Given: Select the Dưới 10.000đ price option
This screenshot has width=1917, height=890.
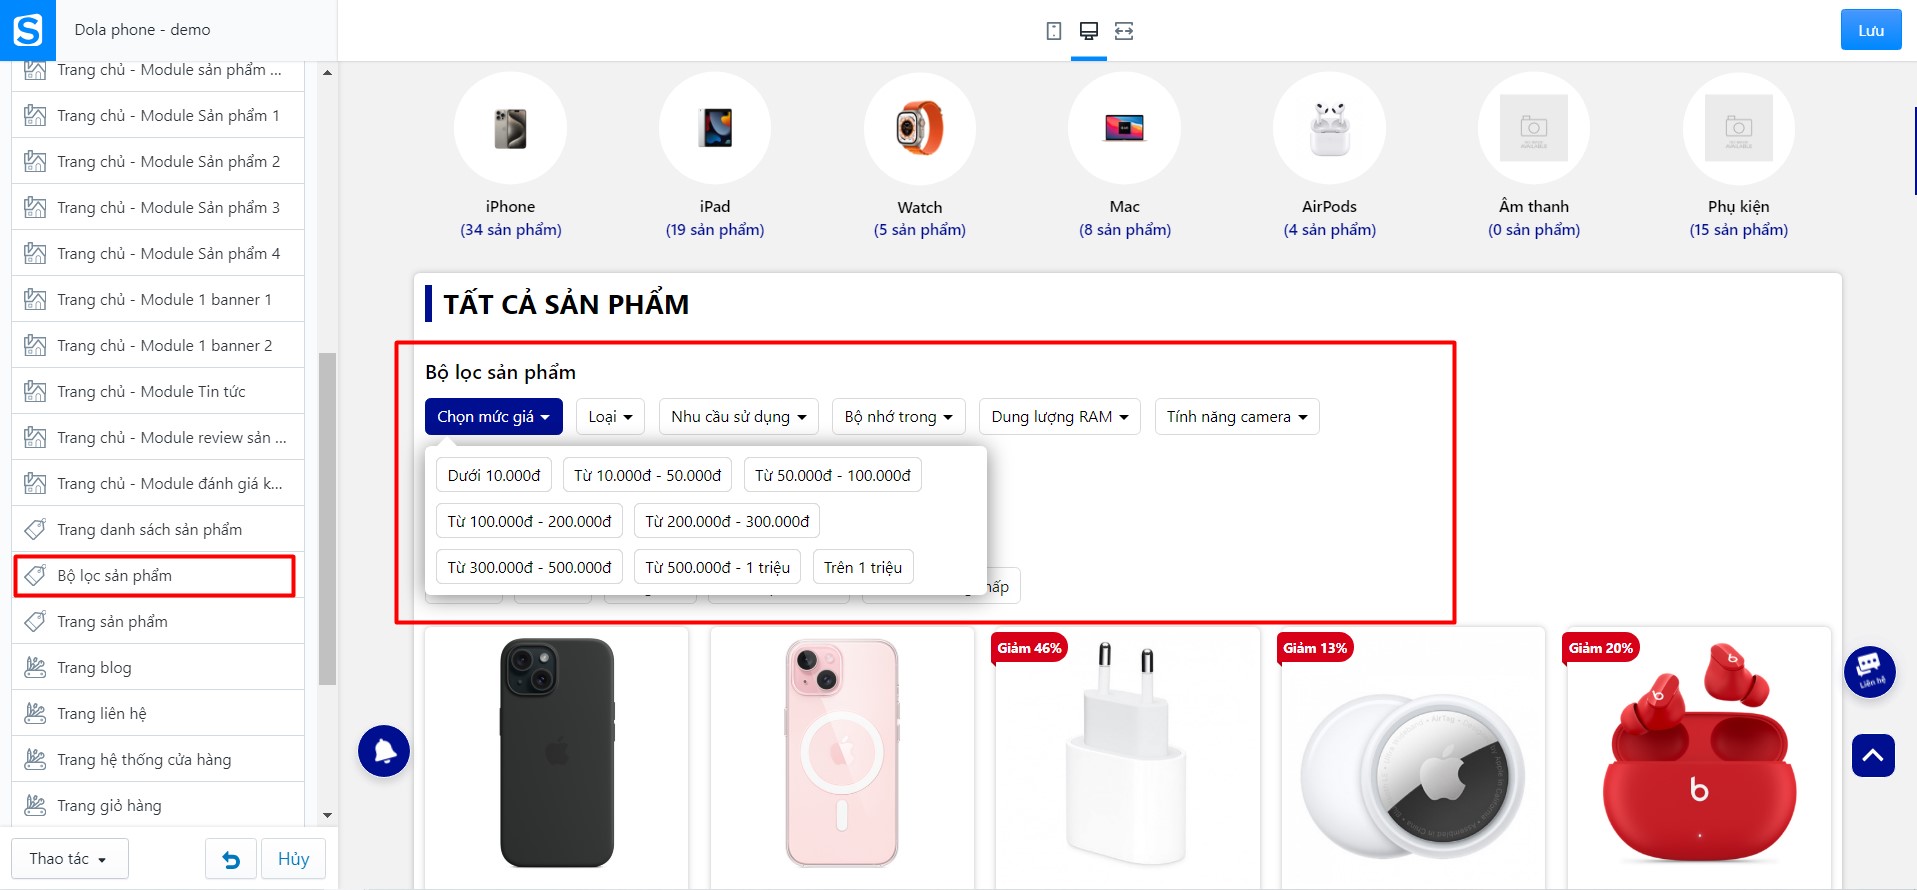Looking at the screenshot, I should pyautogui.click(x=494, y=475).
